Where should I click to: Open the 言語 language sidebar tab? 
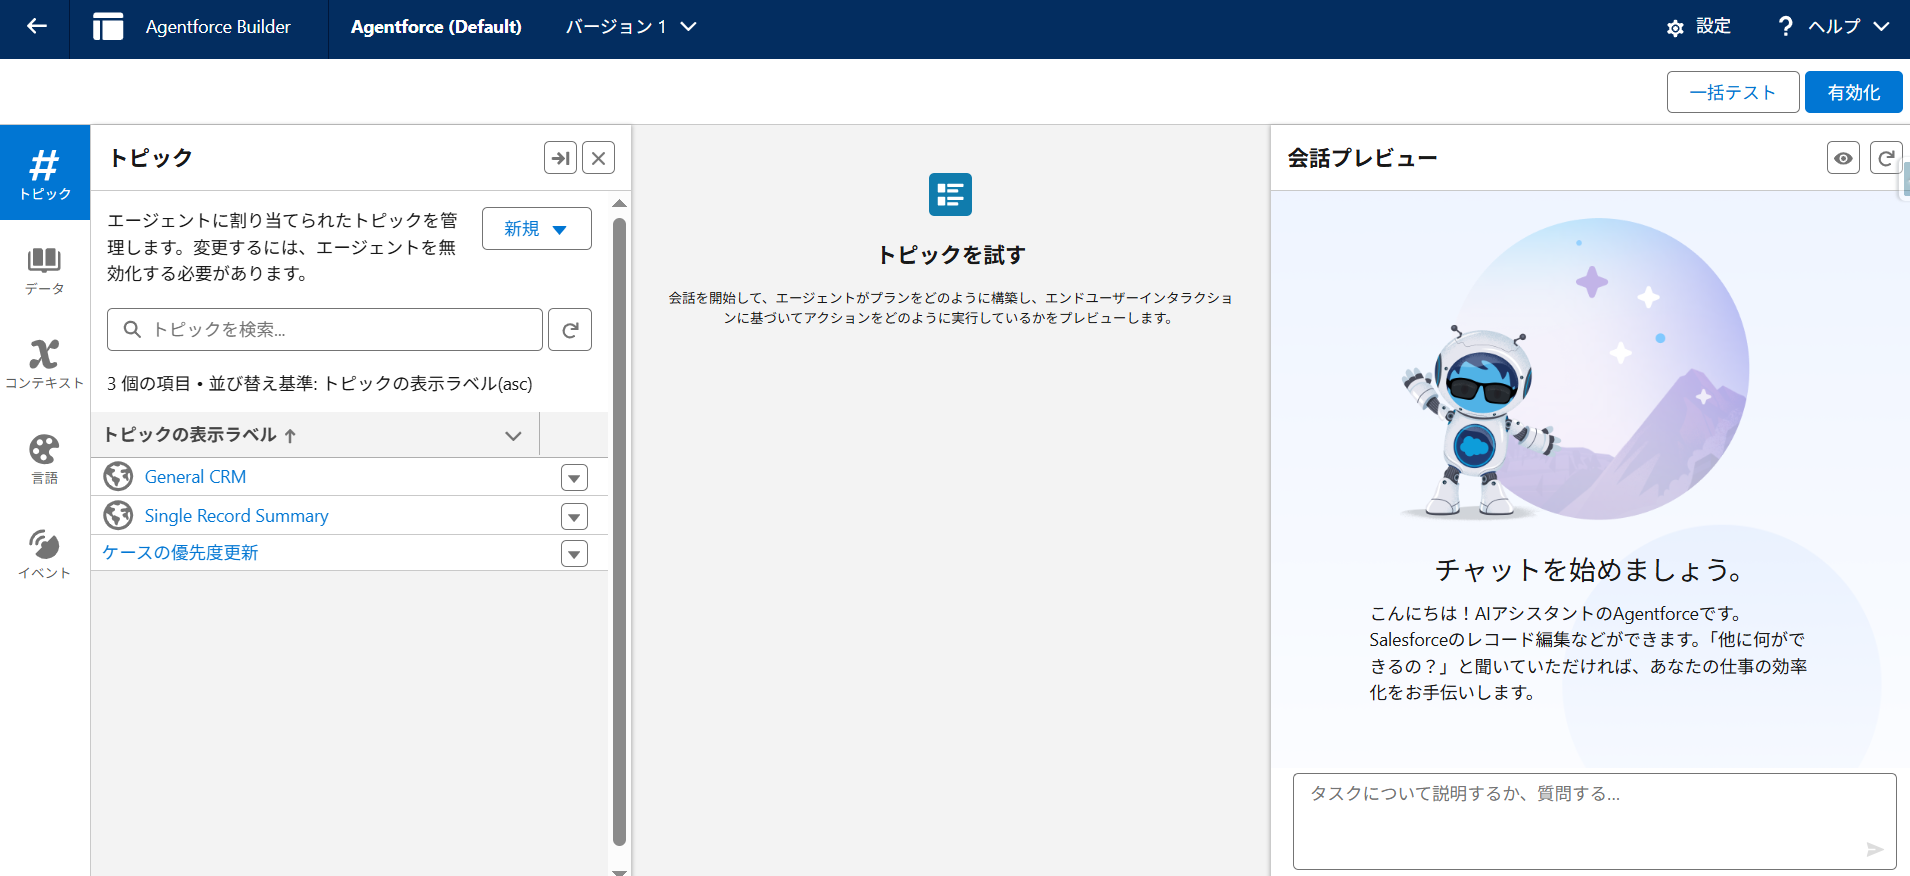click(x=45, y=459)
